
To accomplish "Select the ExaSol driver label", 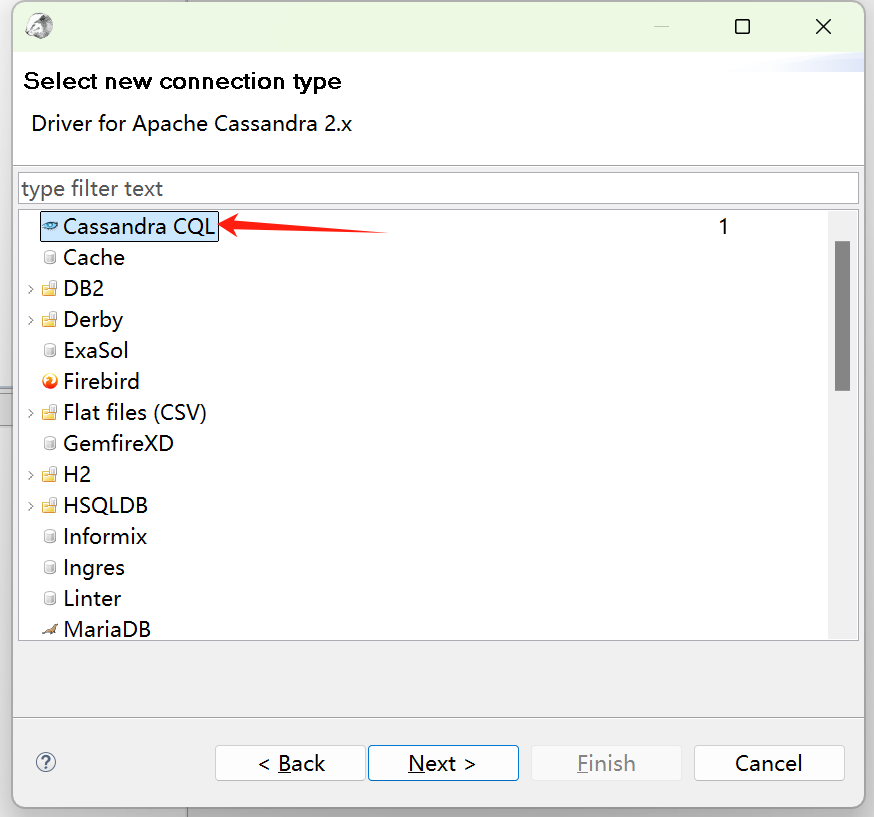I will pyautogui.click(x=96, y=351).
